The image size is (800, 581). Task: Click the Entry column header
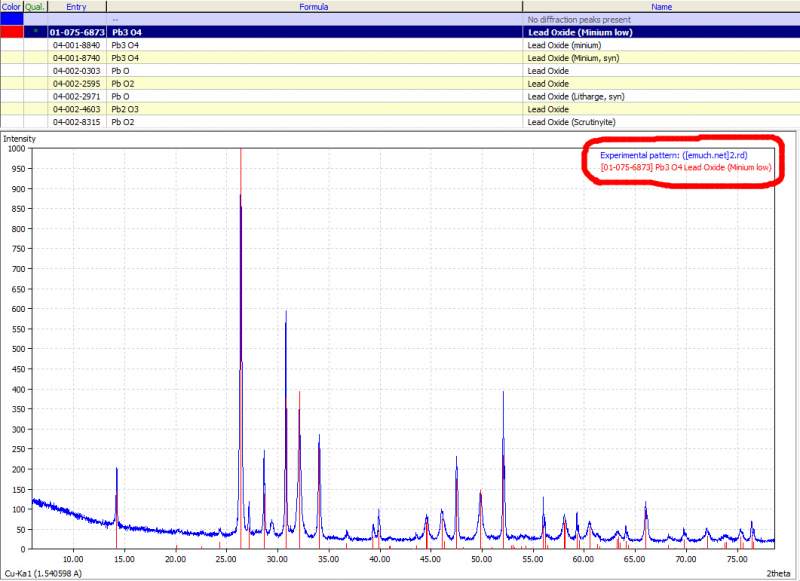tap(77, 6)
